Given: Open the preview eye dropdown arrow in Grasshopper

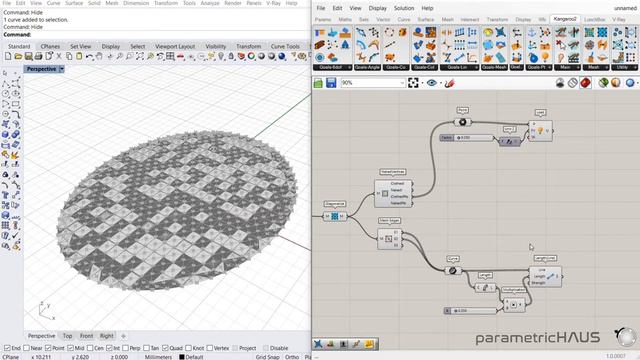Looking at the screenshot, I should click(441, 83).
